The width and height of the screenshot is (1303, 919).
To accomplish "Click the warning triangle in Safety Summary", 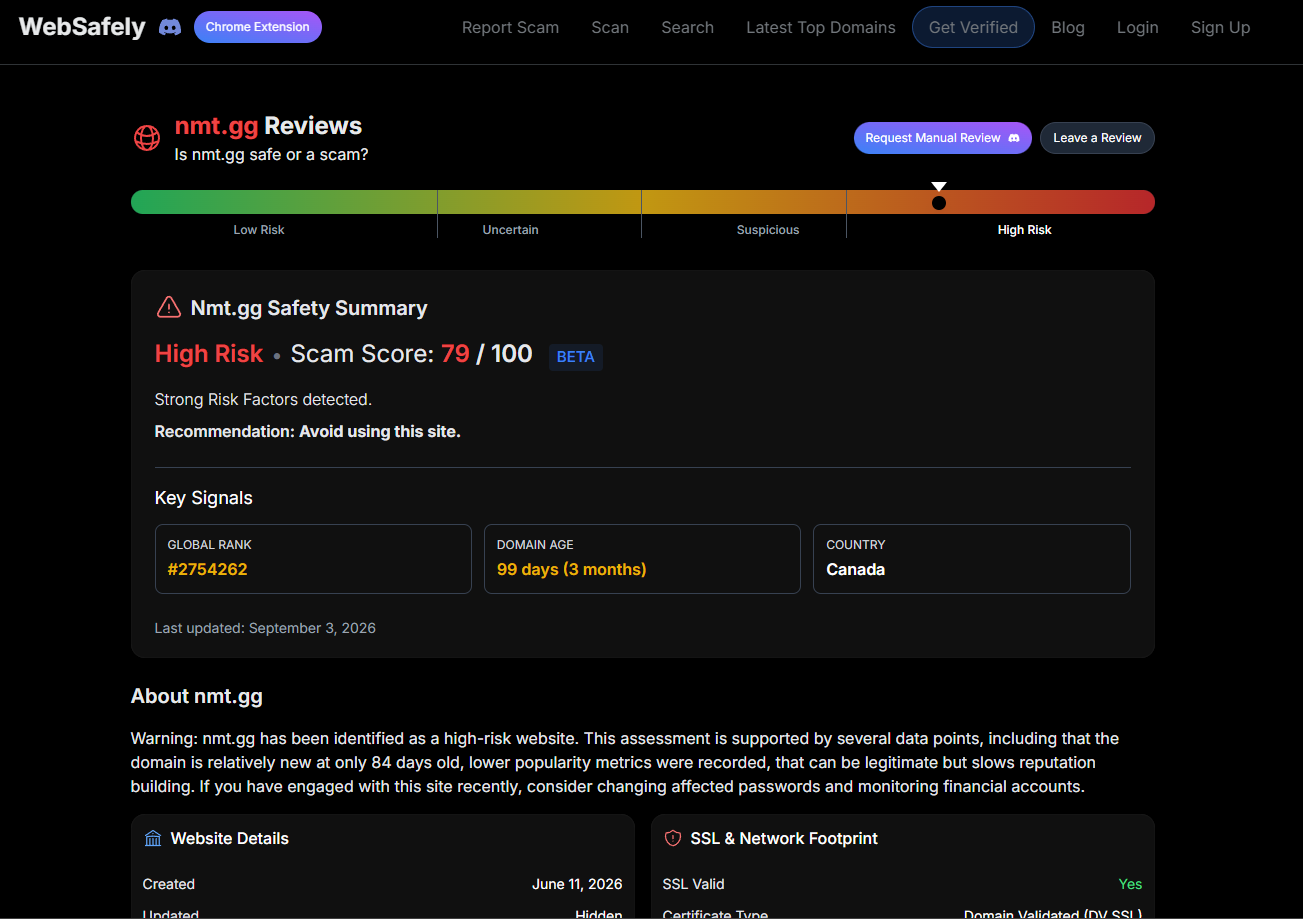I will (169, 307).
